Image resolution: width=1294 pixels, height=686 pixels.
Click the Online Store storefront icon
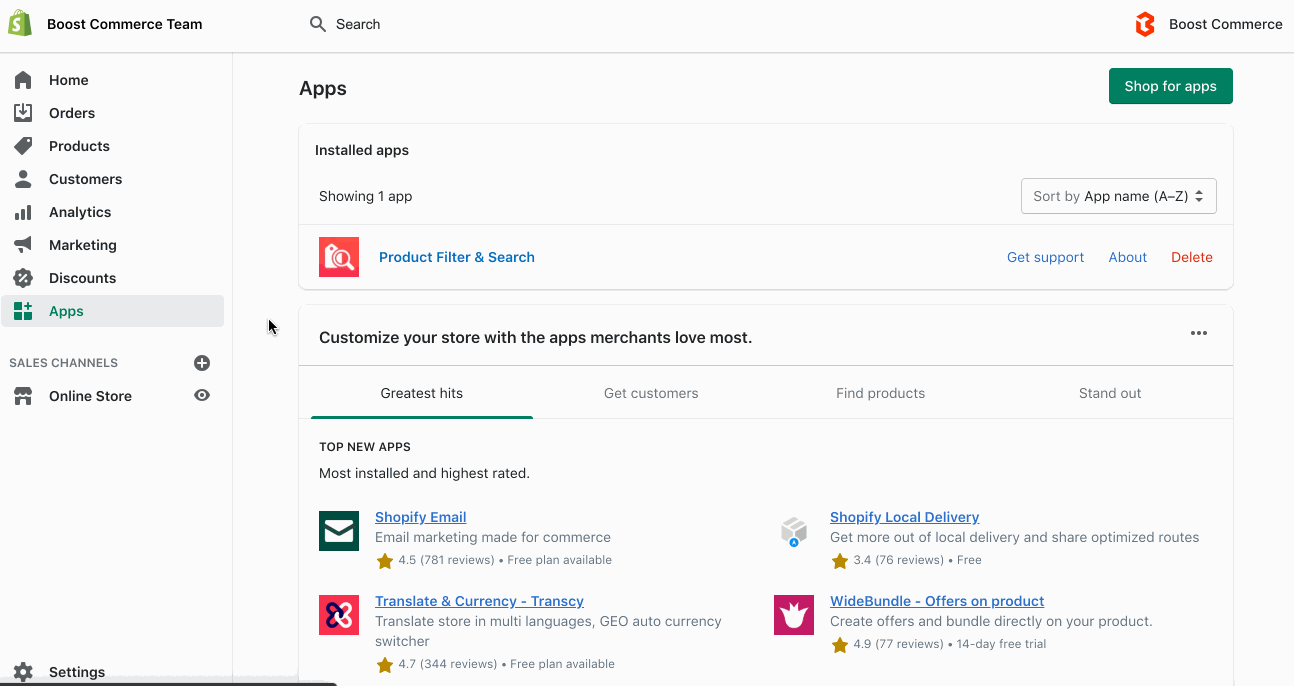click(x=23, y=396)
